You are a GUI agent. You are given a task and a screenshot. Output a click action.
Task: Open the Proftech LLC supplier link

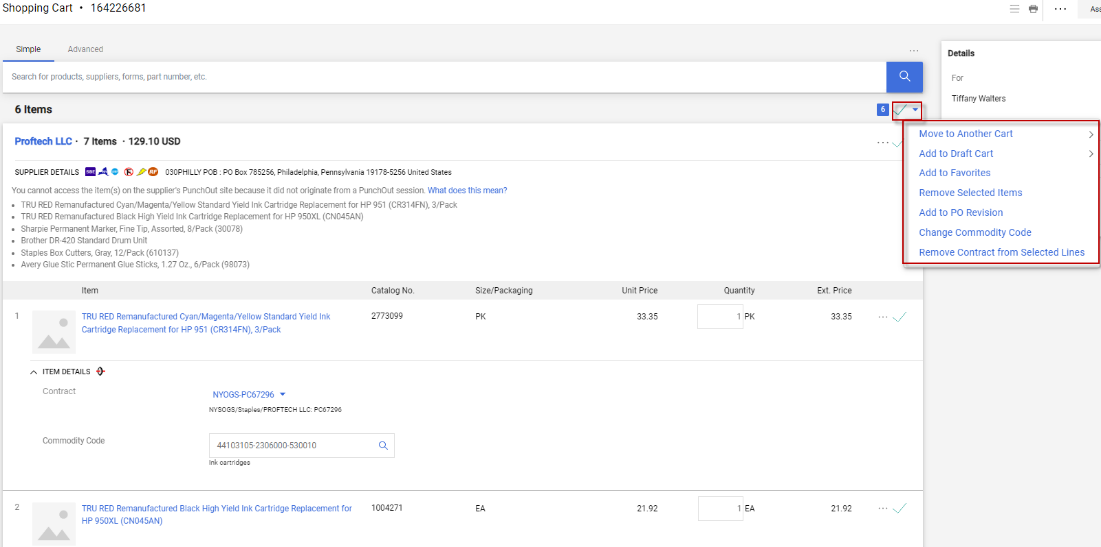click(x=42, y=142)
